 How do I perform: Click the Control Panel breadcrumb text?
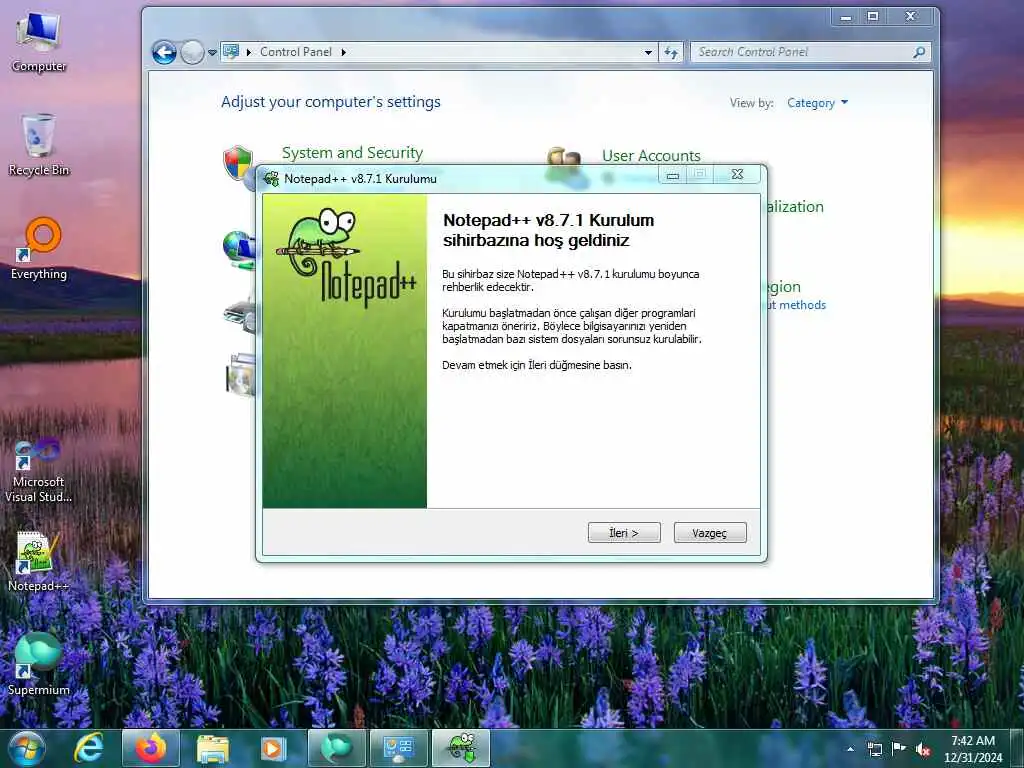pyautogui.click(x=296, y=52)
